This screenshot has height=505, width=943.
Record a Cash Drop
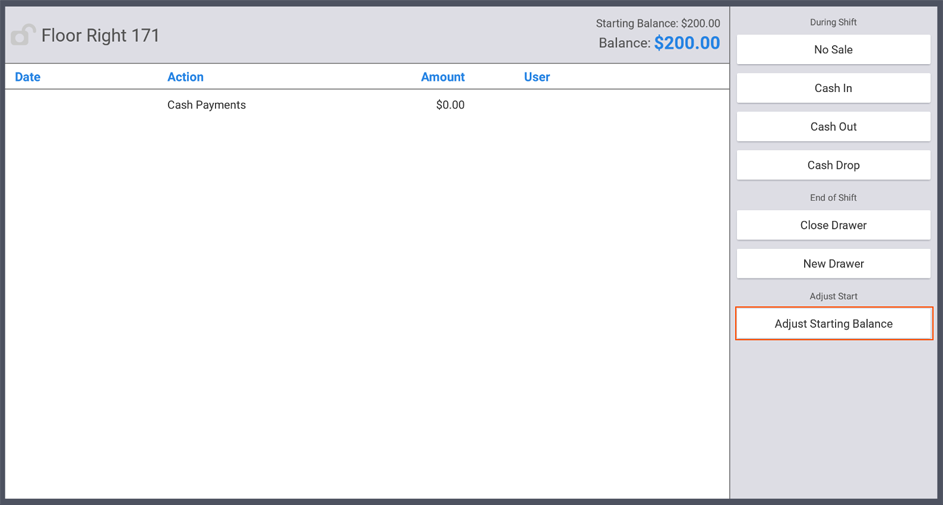click(833, 165)
